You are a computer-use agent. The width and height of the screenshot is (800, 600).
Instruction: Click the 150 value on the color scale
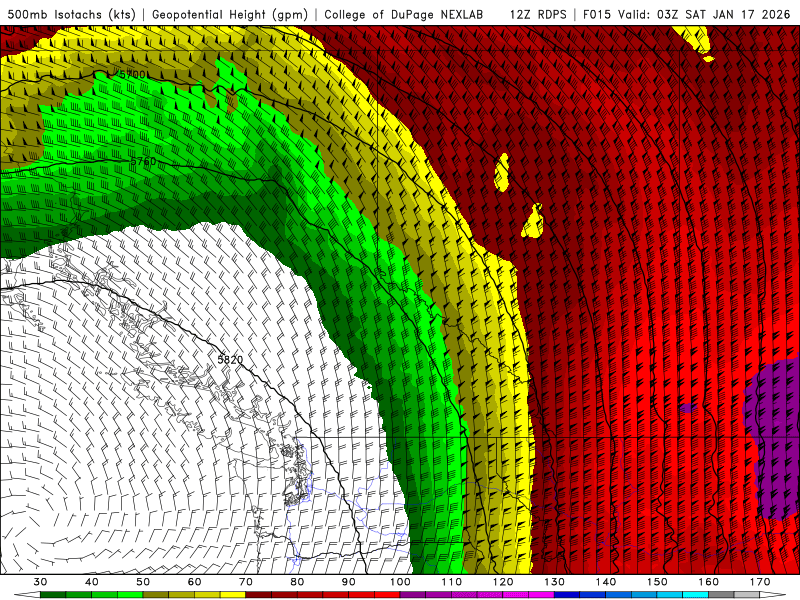point(657,582)
